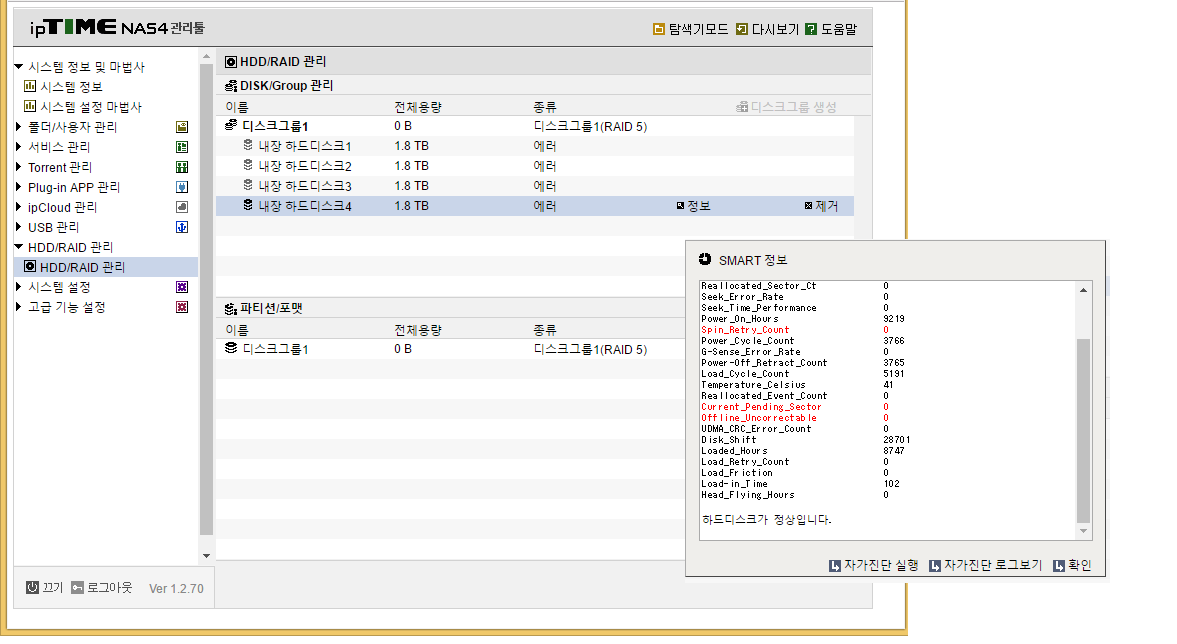Click the 폴더/사용자 관리 folder icon
This screenshot has width=1177, height=644.
click(182, 127)
